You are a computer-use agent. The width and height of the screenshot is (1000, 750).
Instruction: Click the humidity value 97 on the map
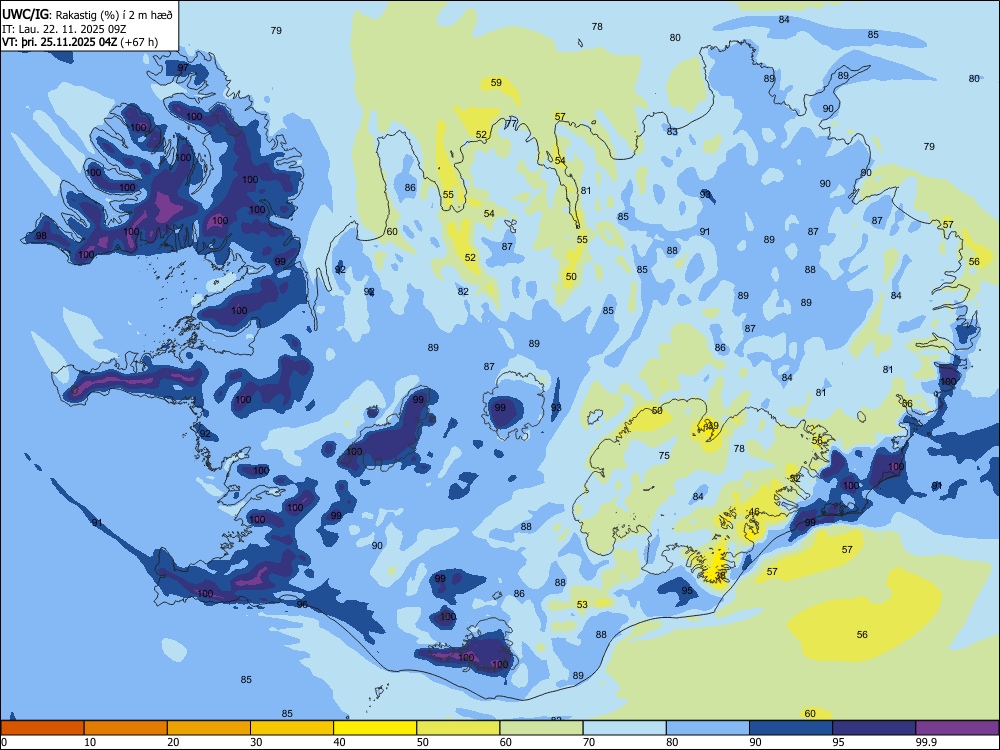(x=183, y=68)
